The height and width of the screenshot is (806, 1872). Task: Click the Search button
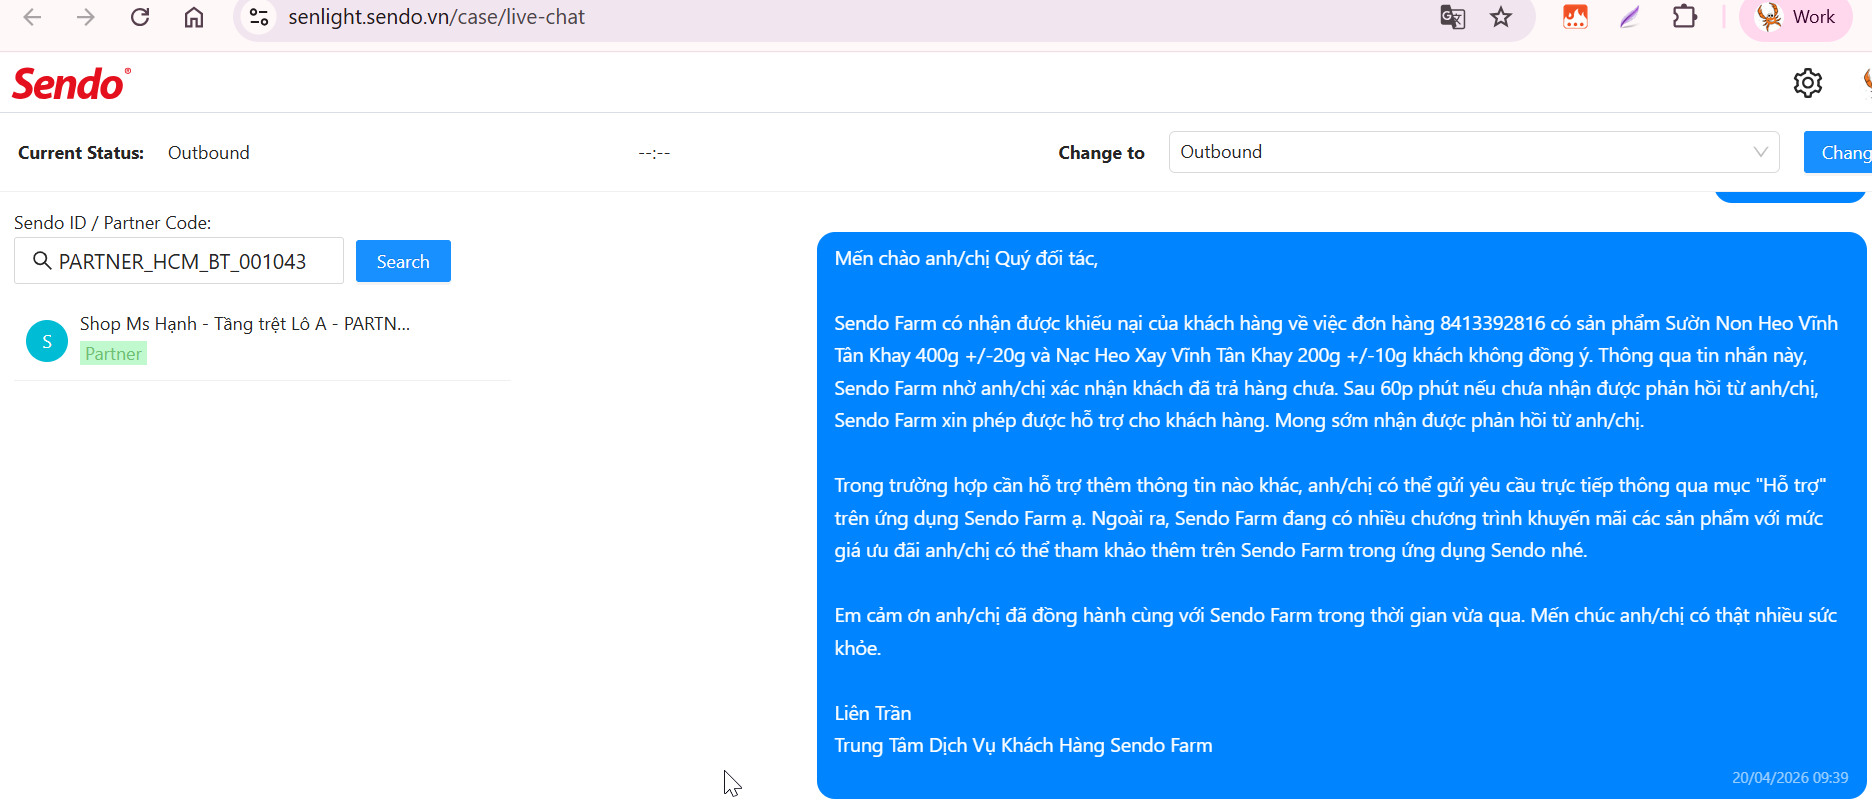(403, 261)
